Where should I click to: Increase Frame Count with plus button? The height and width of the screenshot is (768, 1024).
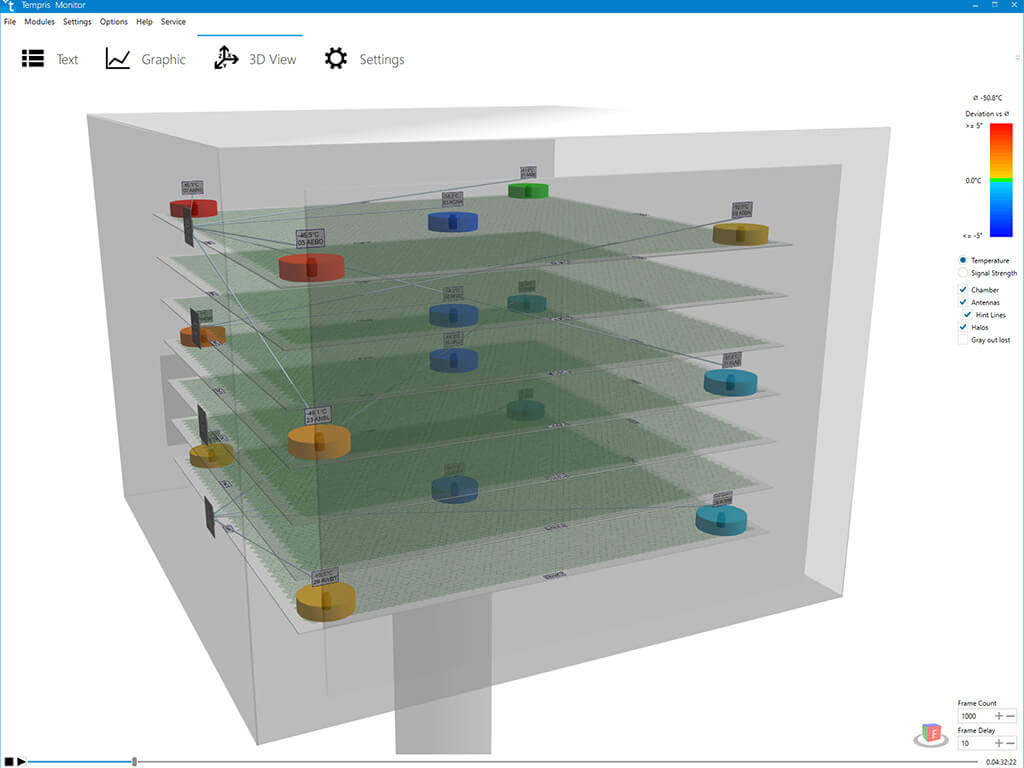pyautogui.click(x=998, y=716)
